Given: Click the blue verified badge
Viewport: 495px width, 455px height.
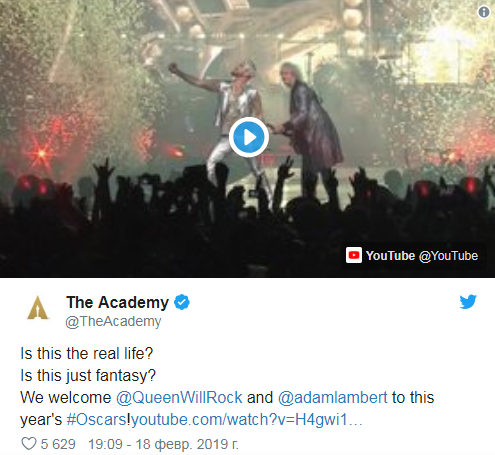Looking at the screenshot, I should point(182,302).
